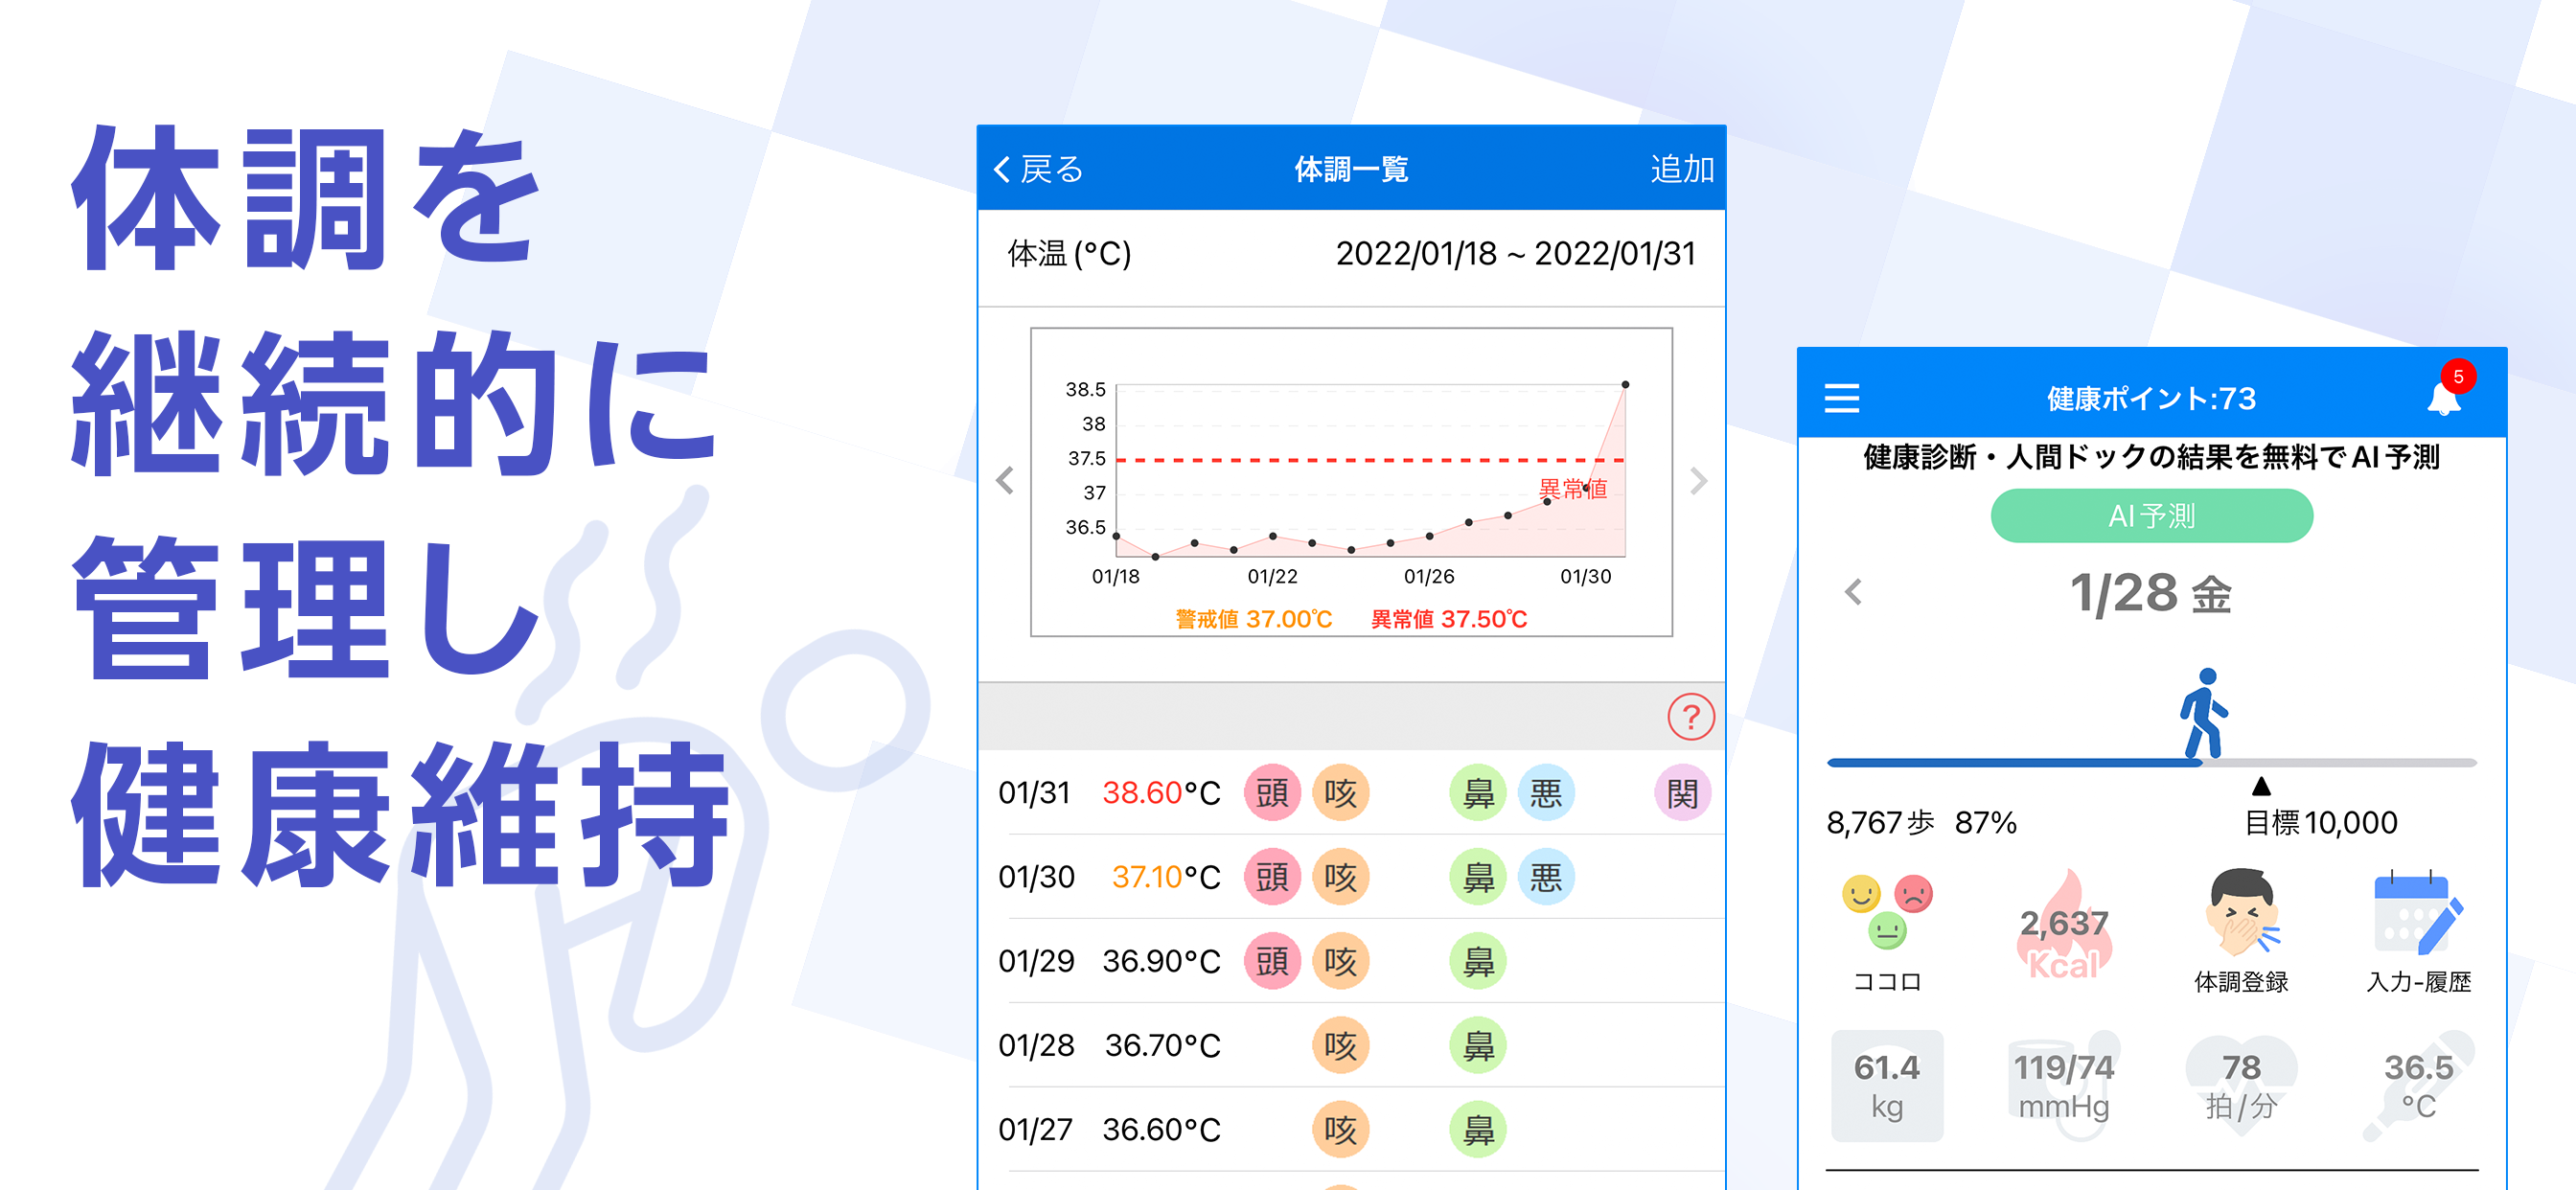Toggle the 鼻 symptom badge for 01/29

tap(1477, 961)
